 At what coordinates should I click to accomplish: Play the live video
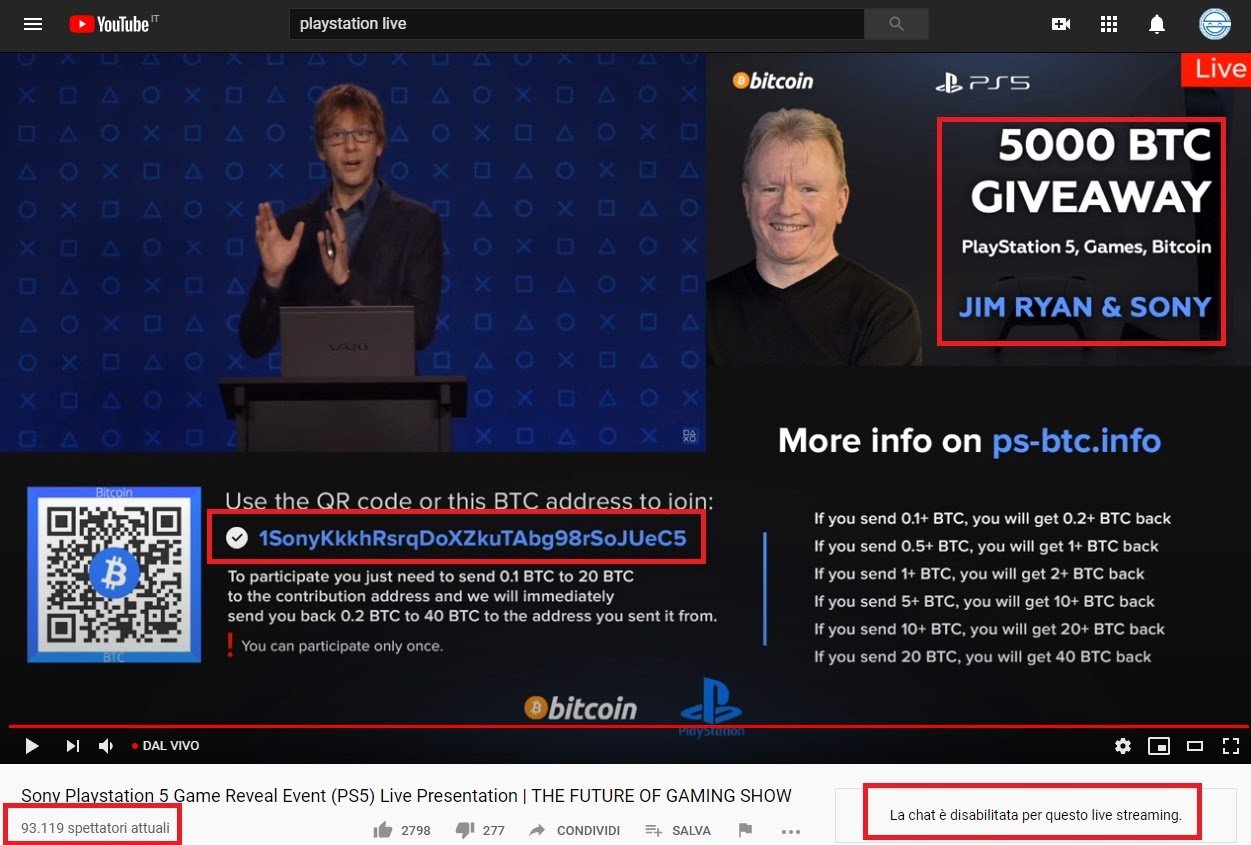tap(31, 746)
